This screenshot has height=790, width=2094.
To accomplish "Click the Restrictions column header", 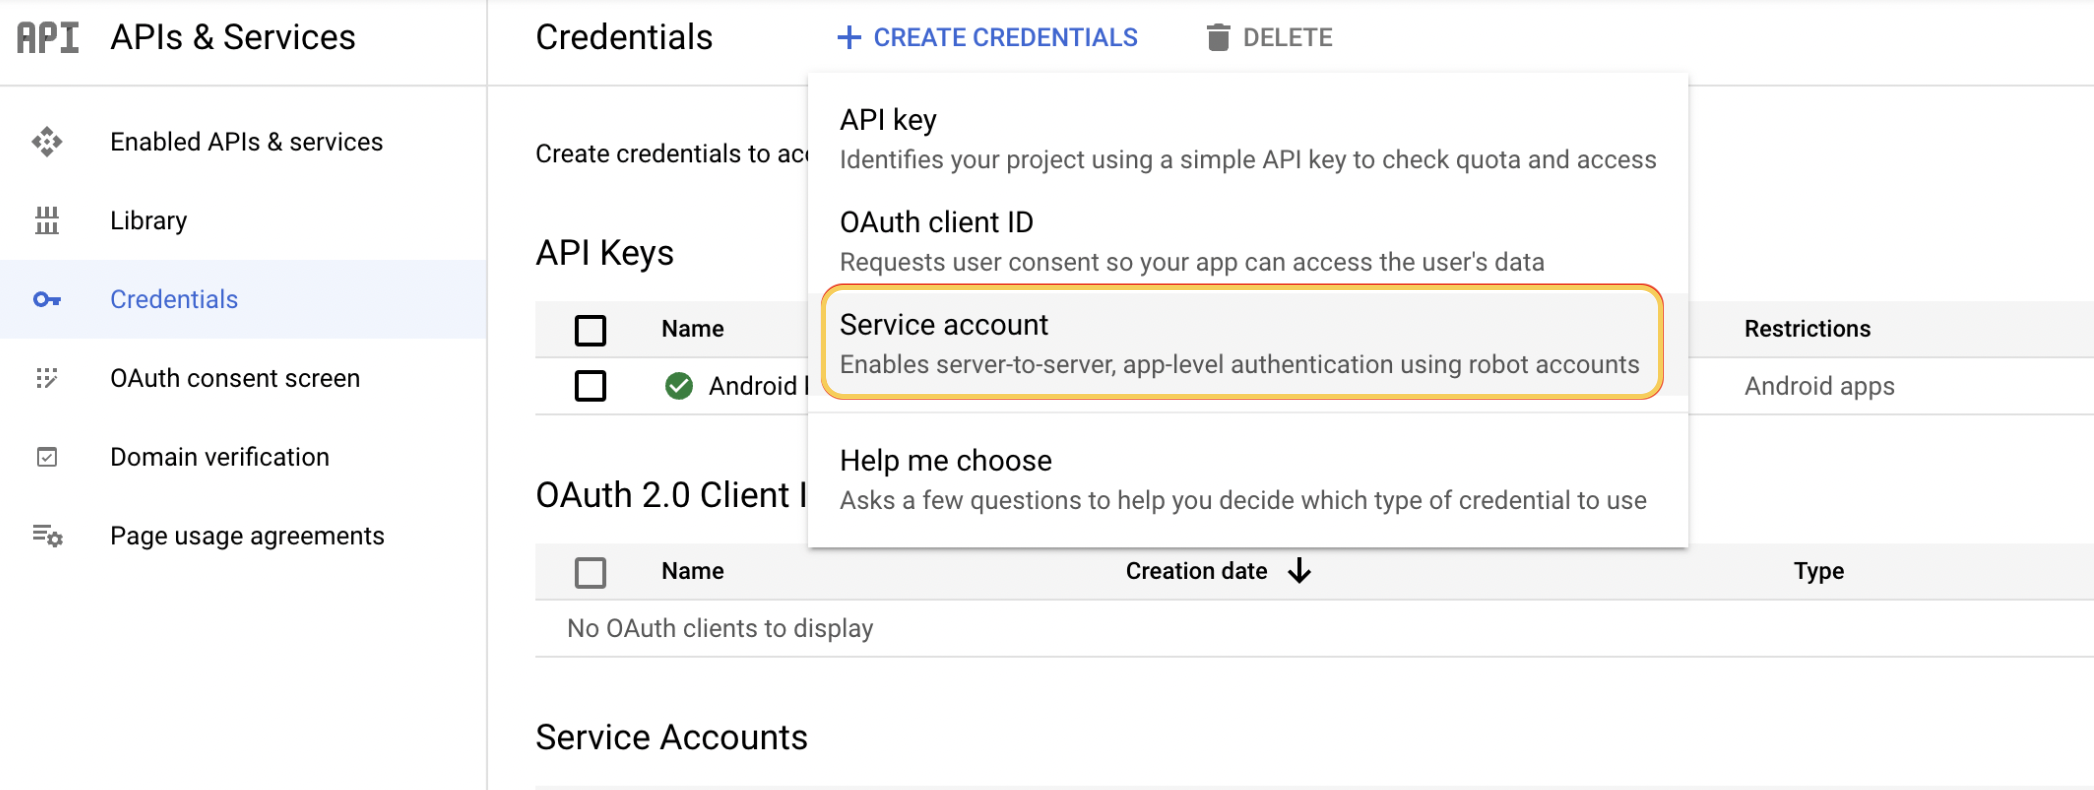I will pos(1807,329).
